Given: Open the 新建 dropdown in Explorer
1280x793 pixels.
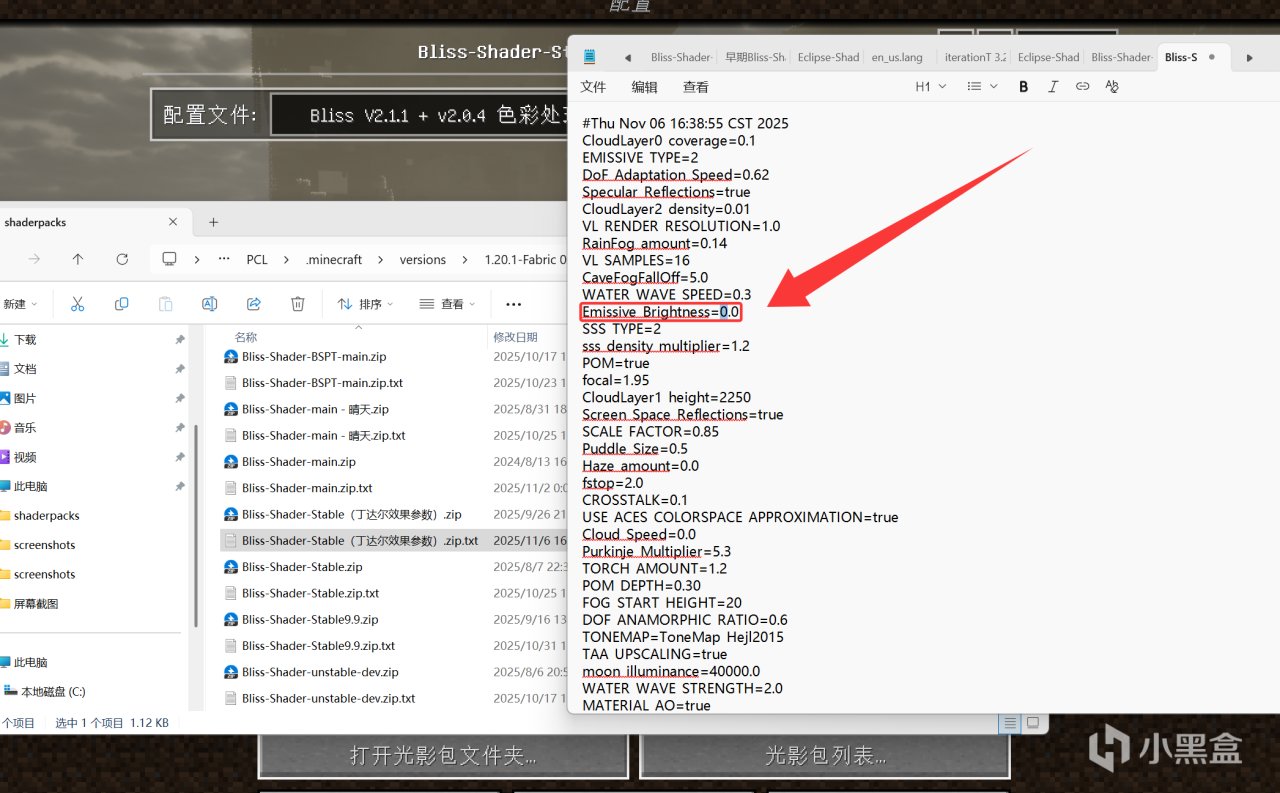Looking at the screenshot, I should coord(20,304).
